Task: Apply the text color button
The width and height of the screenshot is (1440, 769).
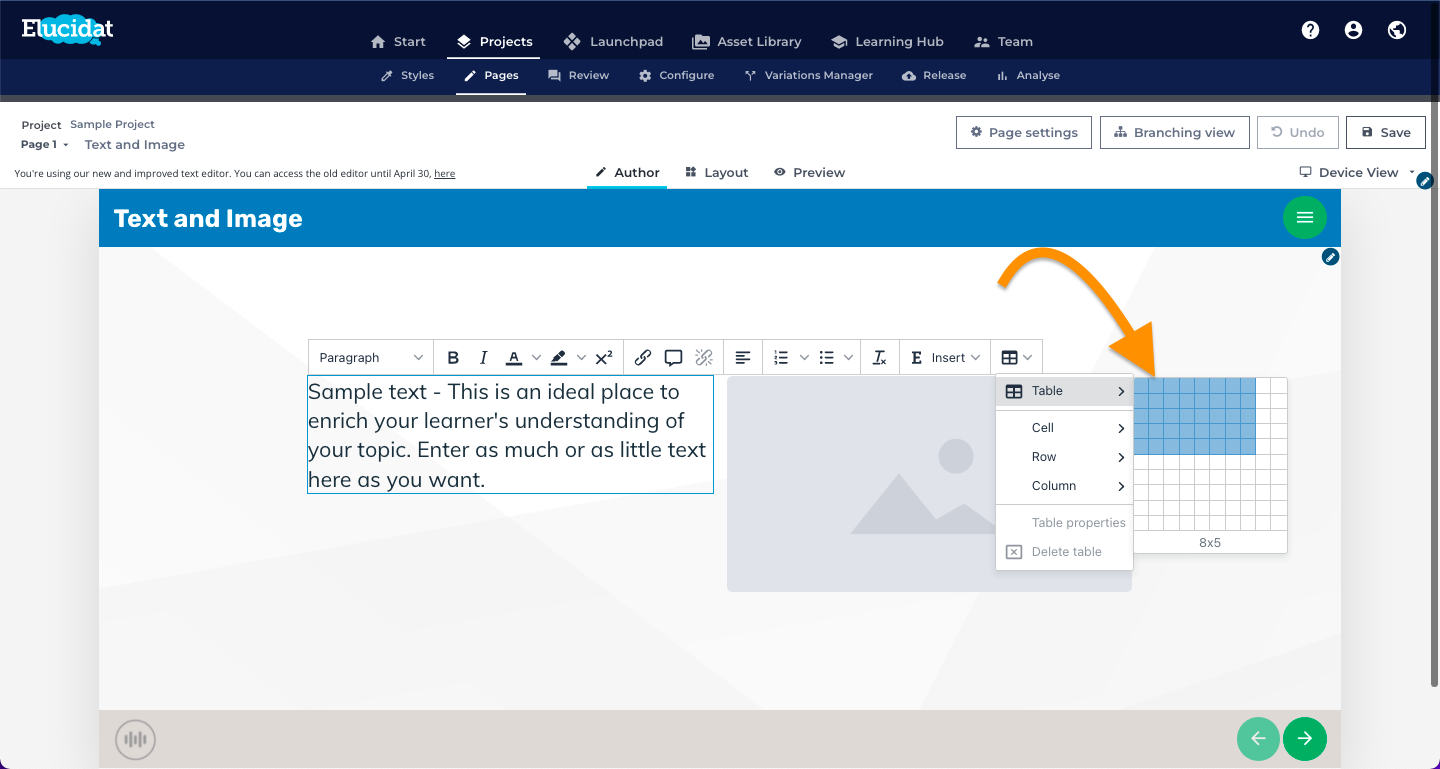Action: coord(514,357)
